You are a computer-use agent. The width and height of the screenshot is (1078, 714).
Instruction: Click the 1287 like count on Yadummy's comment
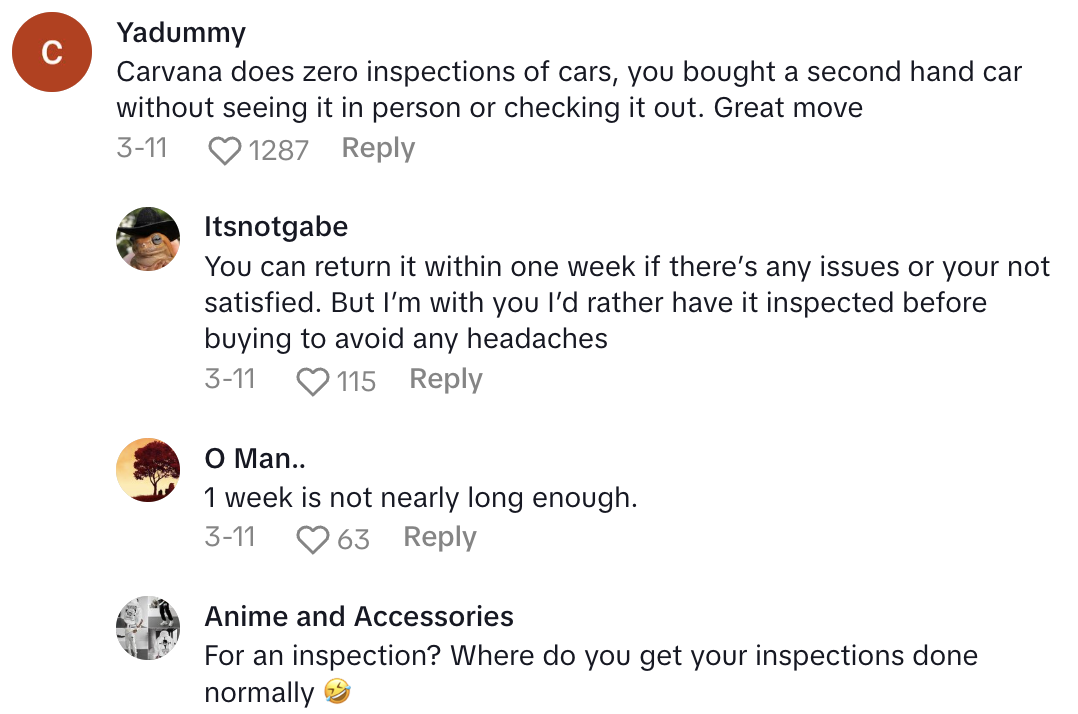point(278,150)
